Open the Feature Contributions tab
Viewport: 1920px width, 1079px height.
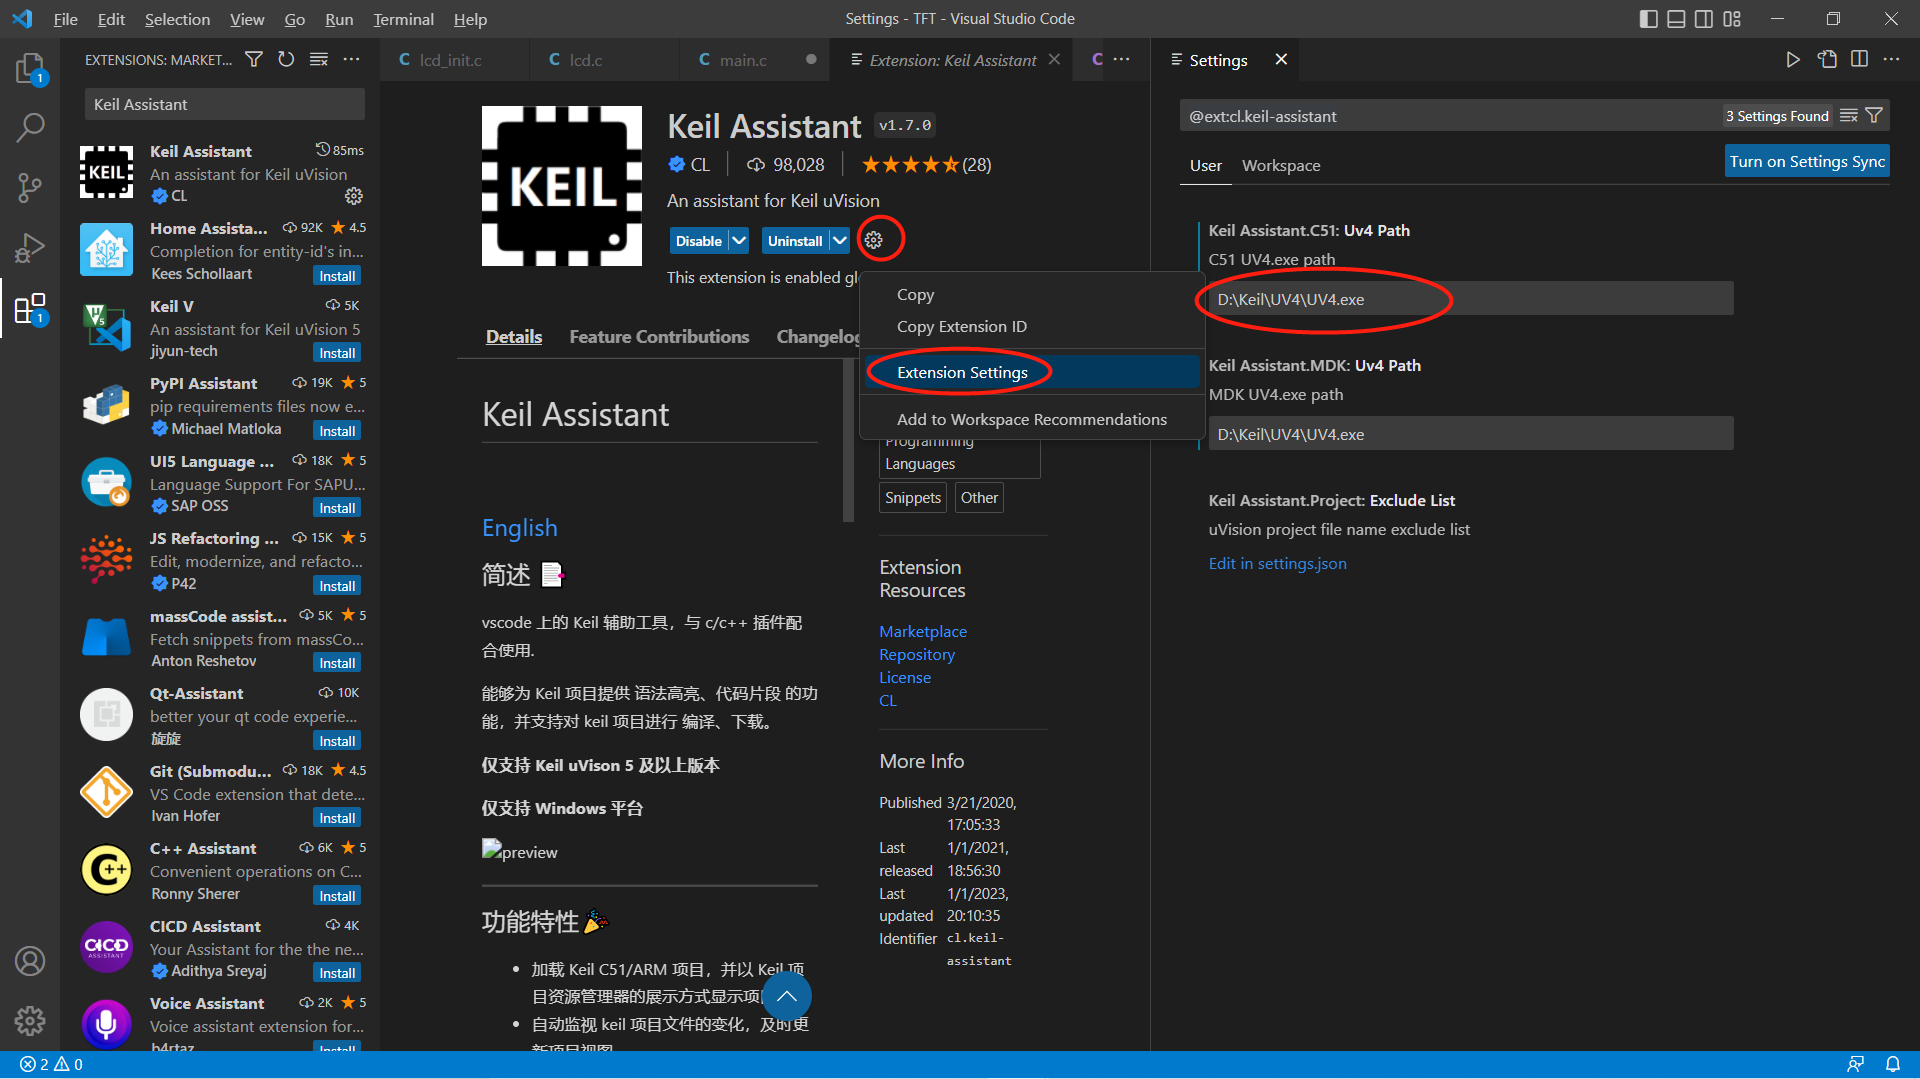pos(659,337)
